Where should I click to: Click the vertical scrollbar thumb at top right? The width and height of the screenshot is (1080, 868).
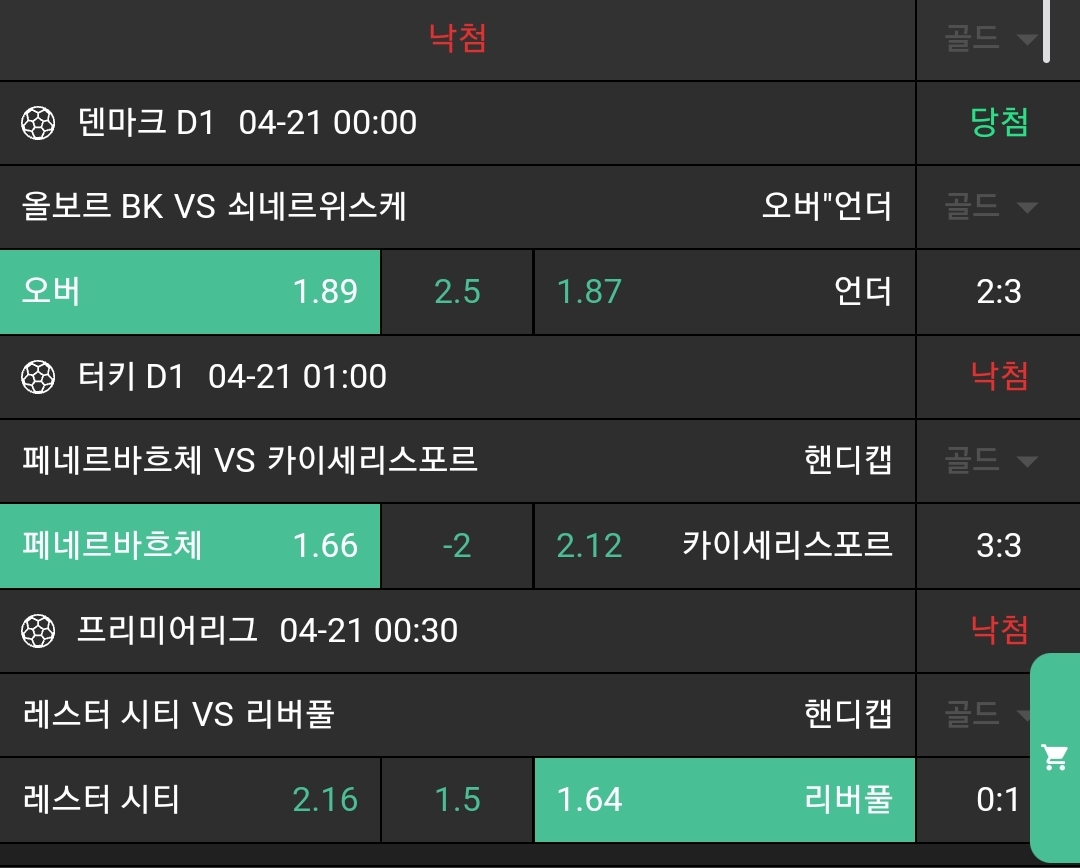click(x=1046, y=30)
